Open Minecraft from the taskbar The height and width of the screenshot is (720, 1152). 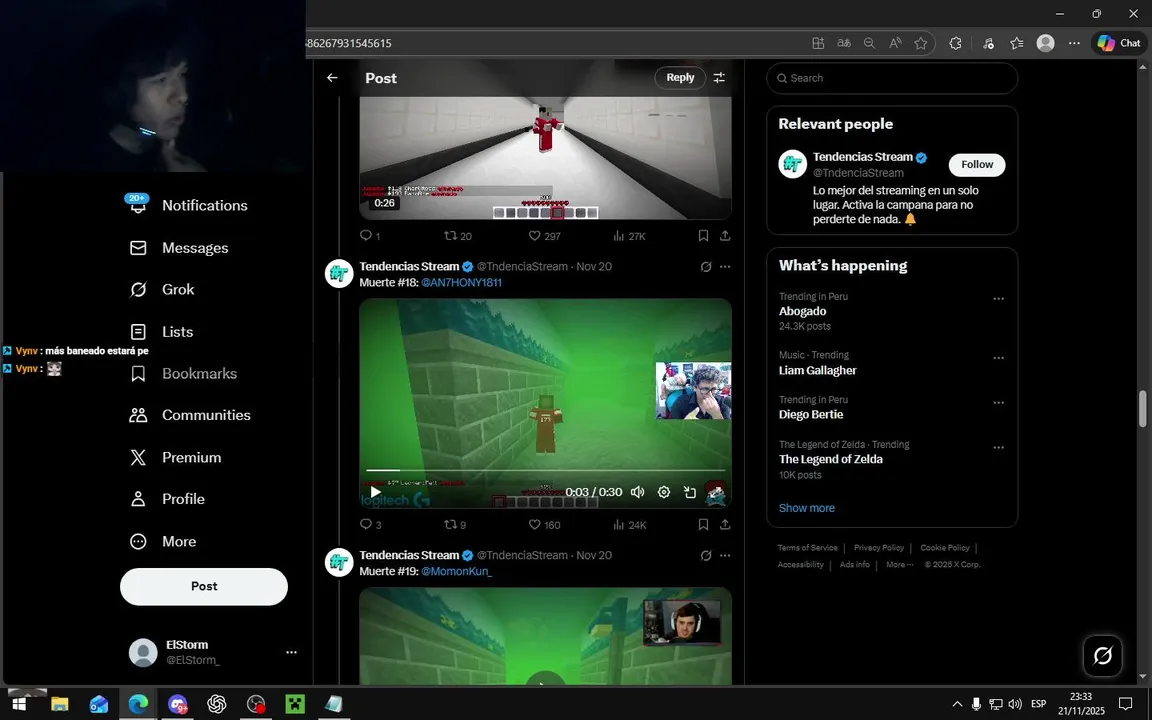click(x=295, y=704)
